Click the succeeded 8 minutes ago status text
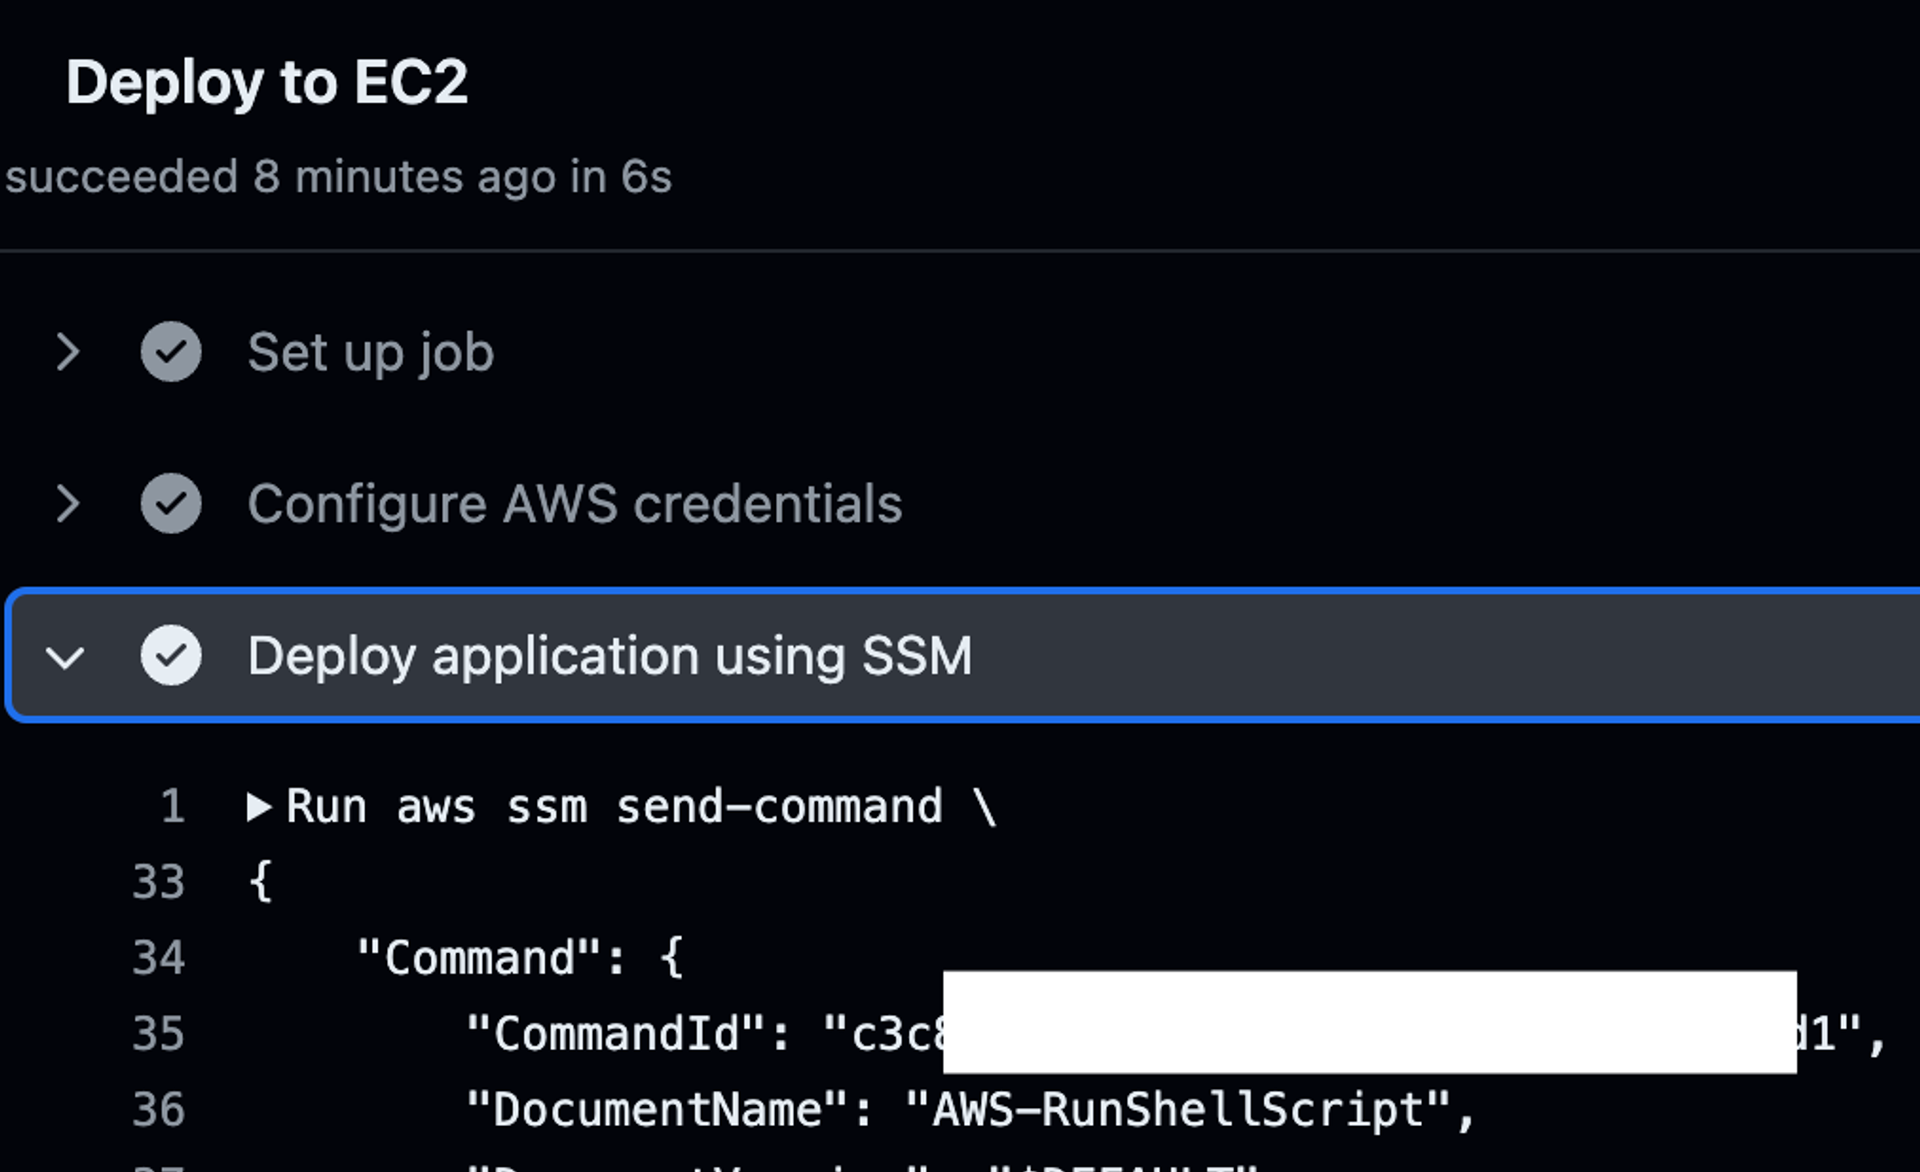Viewport: 1920px width, 1172px height. pyautogui.click(x=338, y=177)
